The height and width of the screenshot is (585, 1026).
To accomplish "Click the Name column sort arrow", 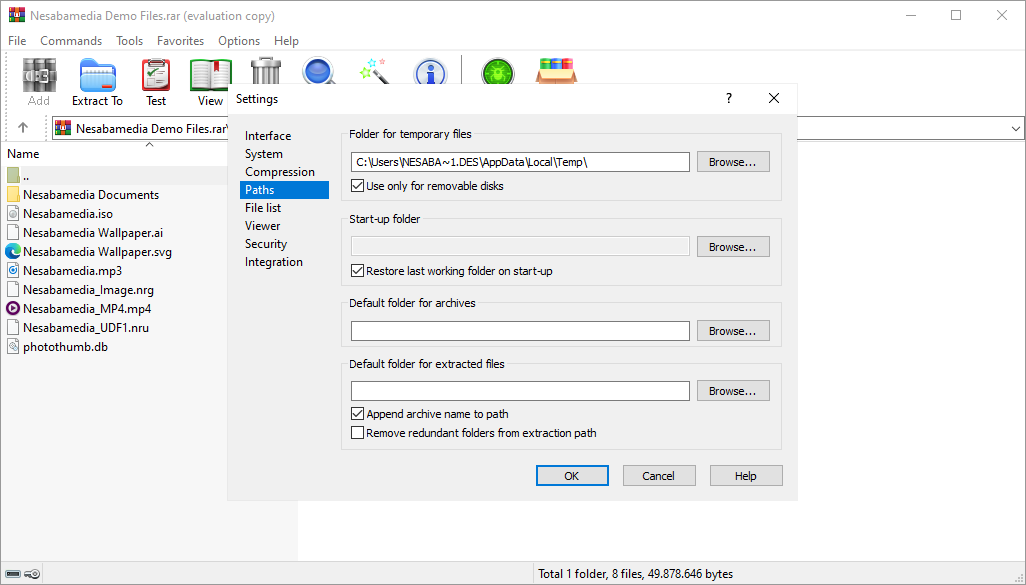I will point(149,145).
